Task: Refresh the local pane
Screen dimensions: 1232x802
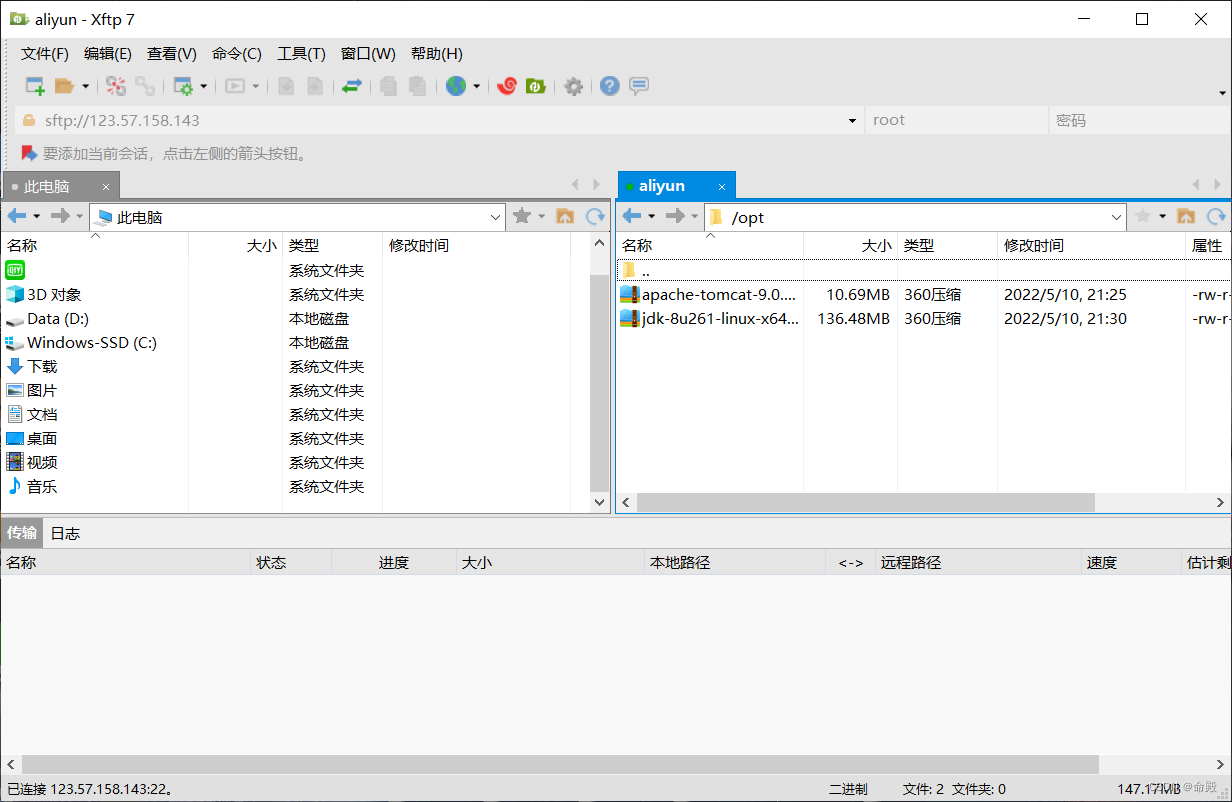Action: pos(595,216)
